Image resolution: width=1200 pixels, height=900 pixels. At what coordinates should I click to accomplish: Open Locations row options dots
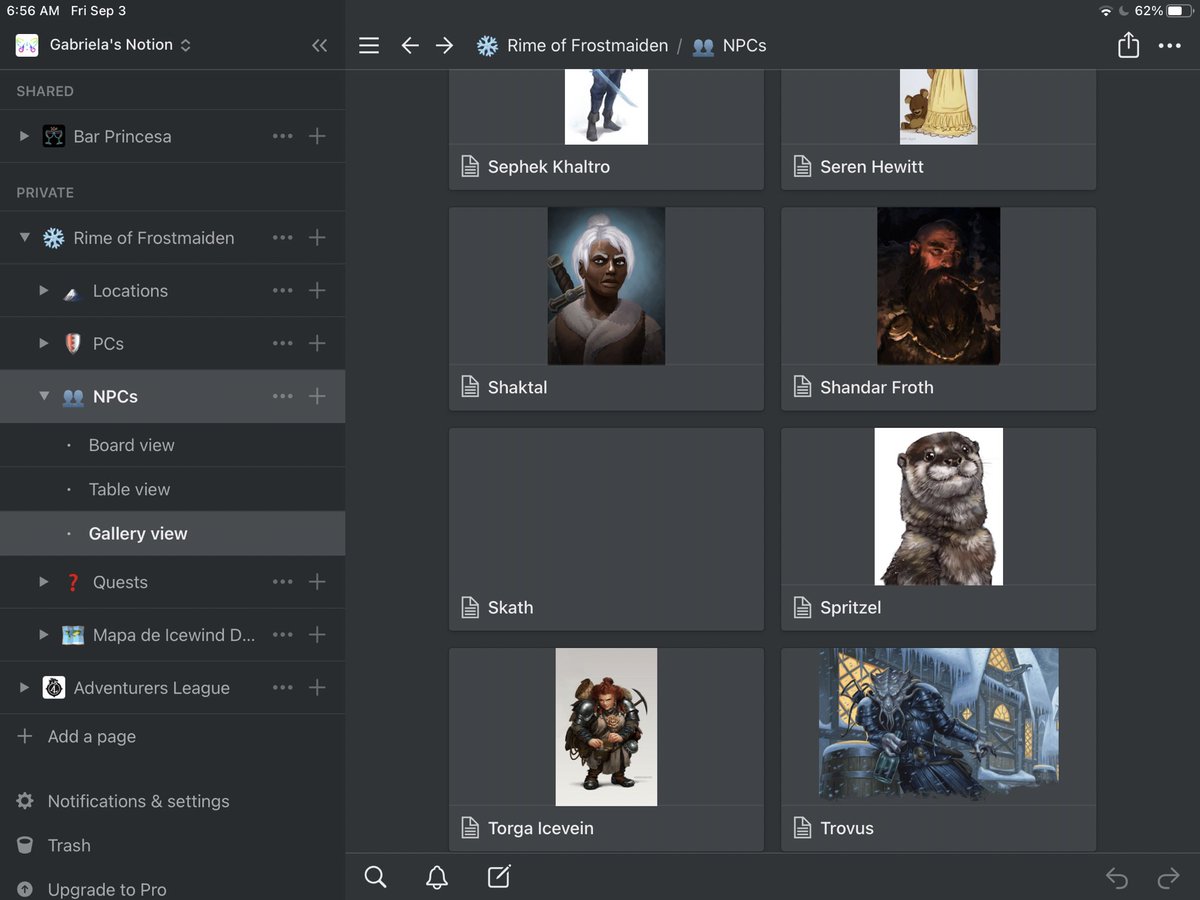click(x=283, y=291)
